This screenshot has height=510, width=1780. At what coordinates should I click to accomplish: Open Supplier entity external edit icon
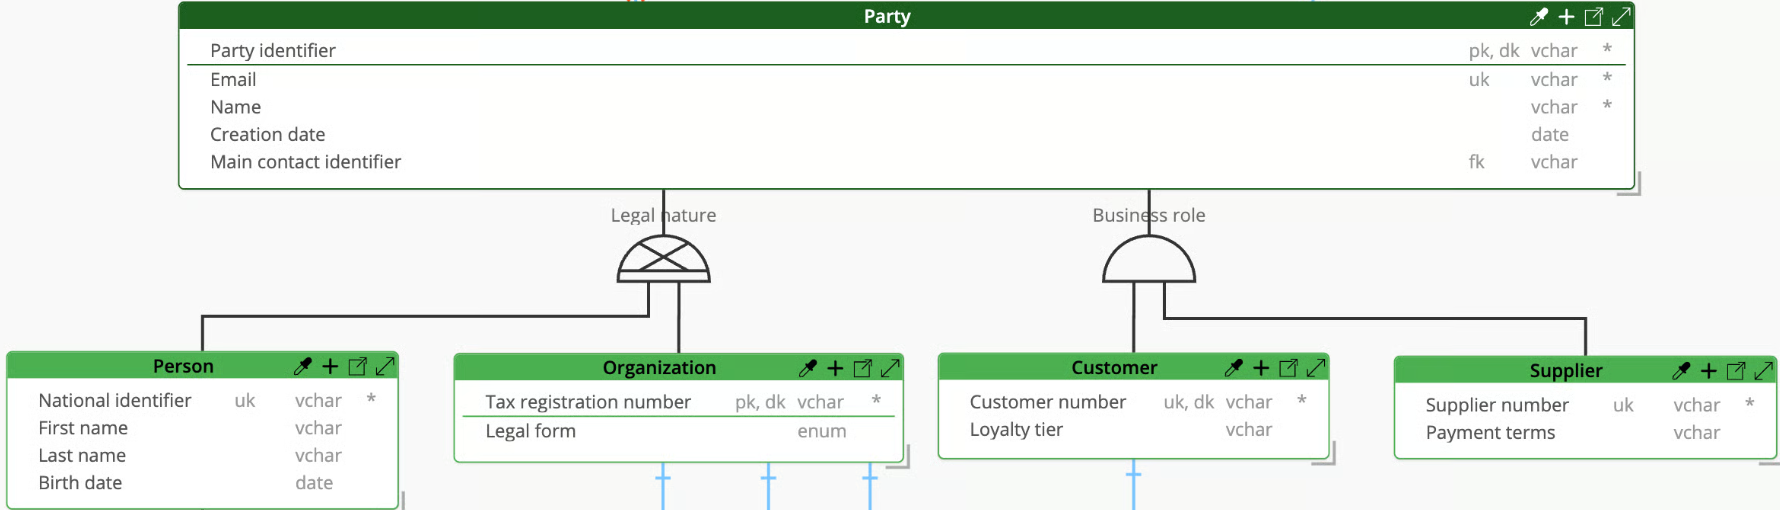(x=1736, y=371)
